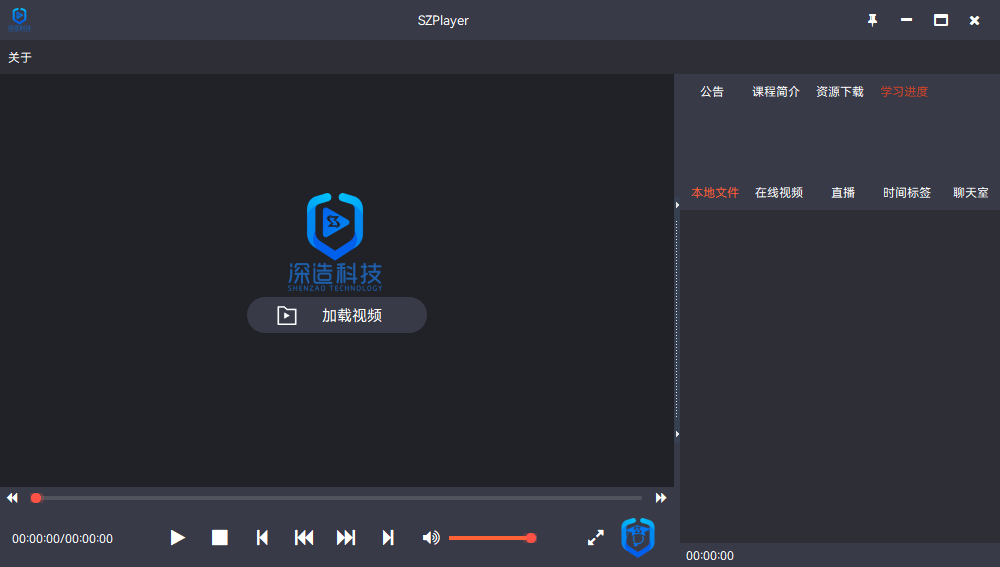Viewport: 1000px width, 567px height.
Task: Click the side panel 00:00:00 timestamp
Action: (x=710, y=556)
